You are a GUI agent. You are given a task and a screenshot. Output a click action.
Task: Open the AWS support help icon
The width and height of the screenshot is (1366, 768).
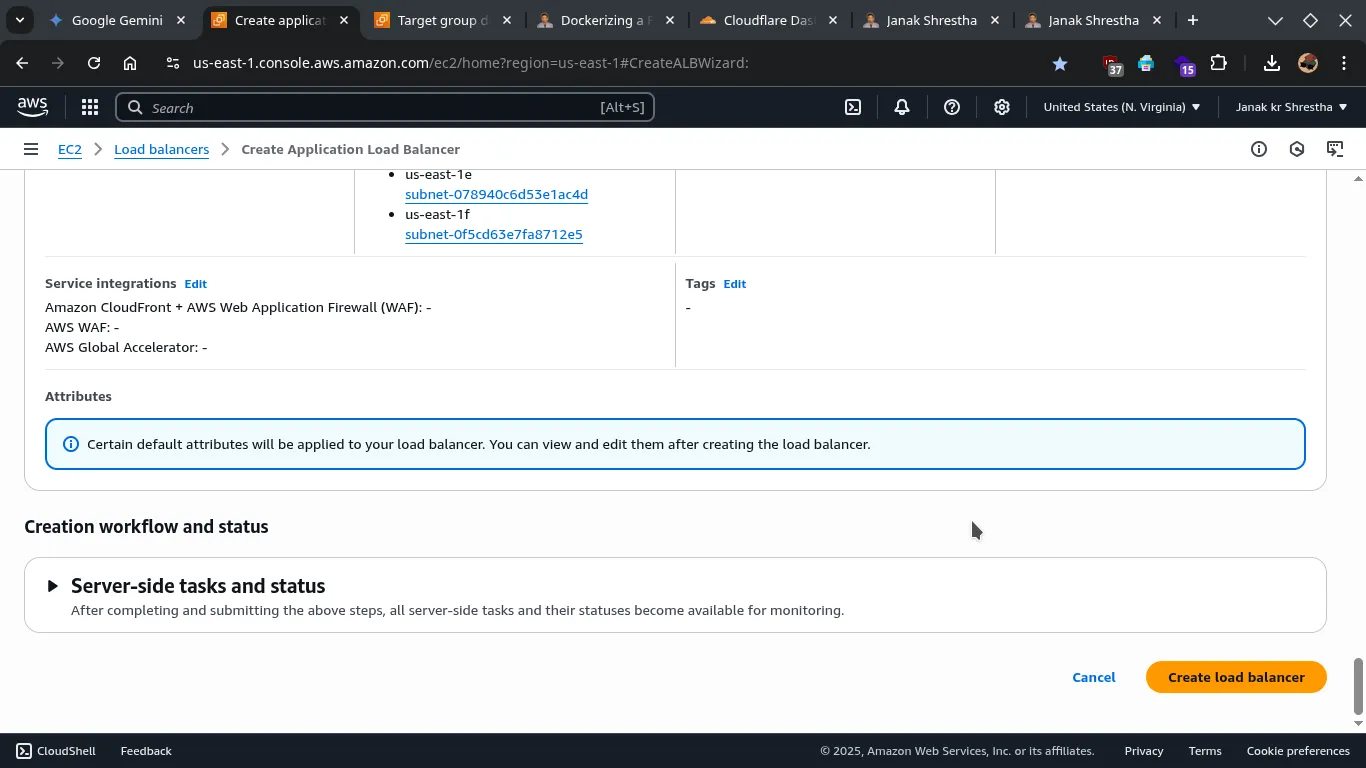pos(952,107)
